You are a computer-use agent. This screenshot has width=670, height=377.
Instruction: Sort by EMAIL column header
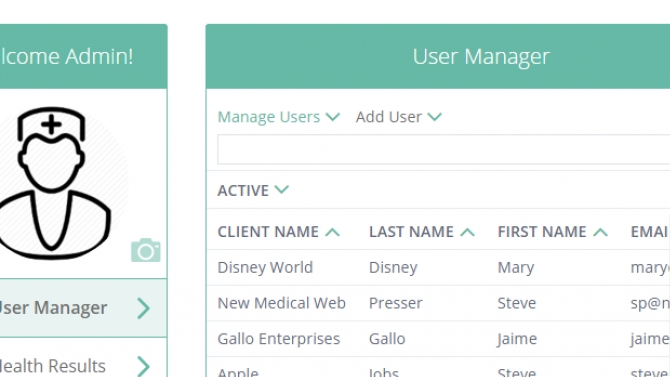[650, 232]
